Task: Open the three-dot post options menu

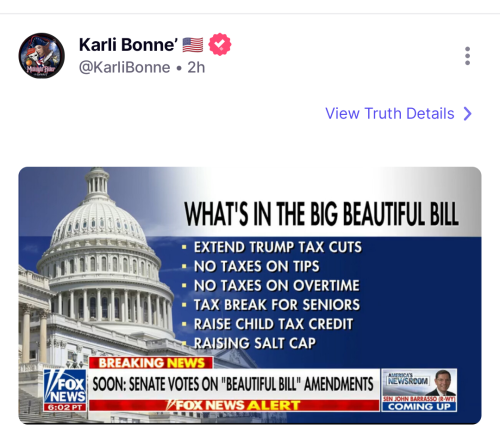Action: point(467,56)
